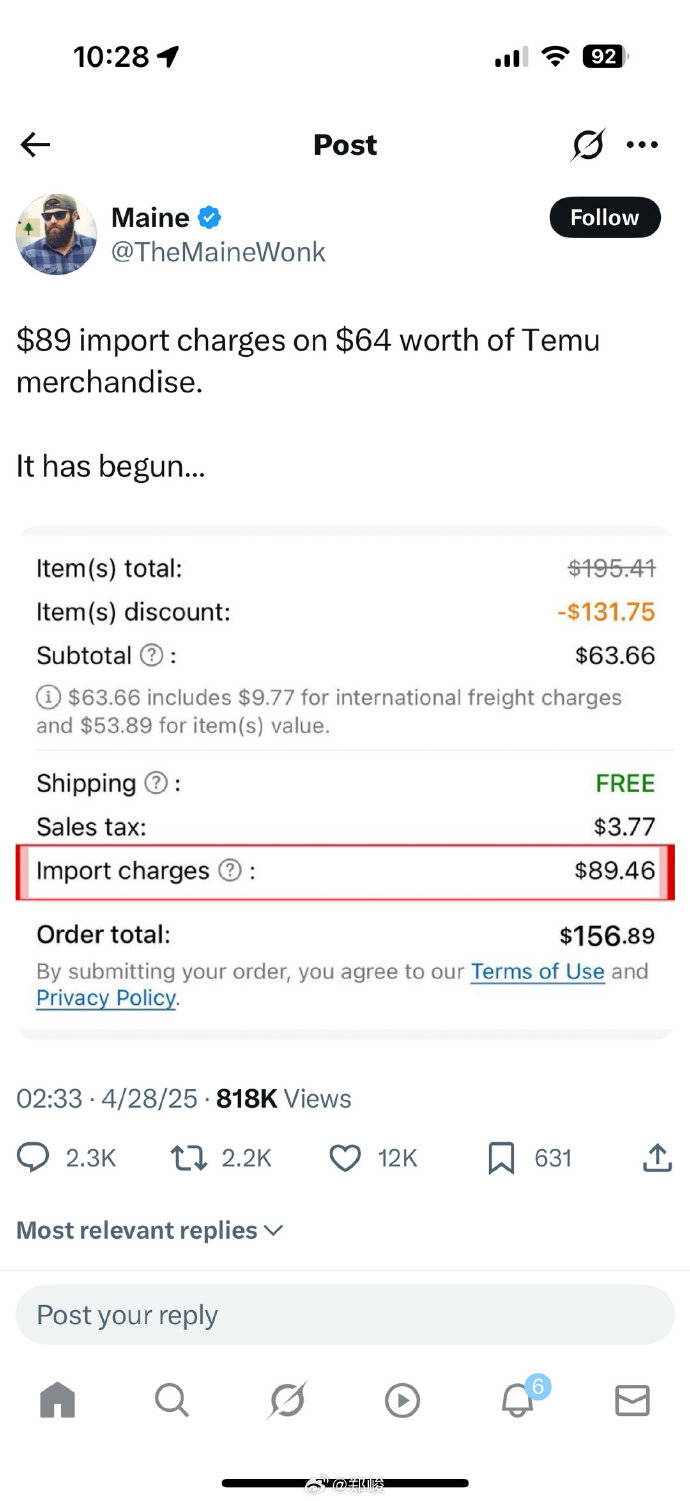Open the video play tab
The image size is (690, 1501).
(x=402, y=1400)
